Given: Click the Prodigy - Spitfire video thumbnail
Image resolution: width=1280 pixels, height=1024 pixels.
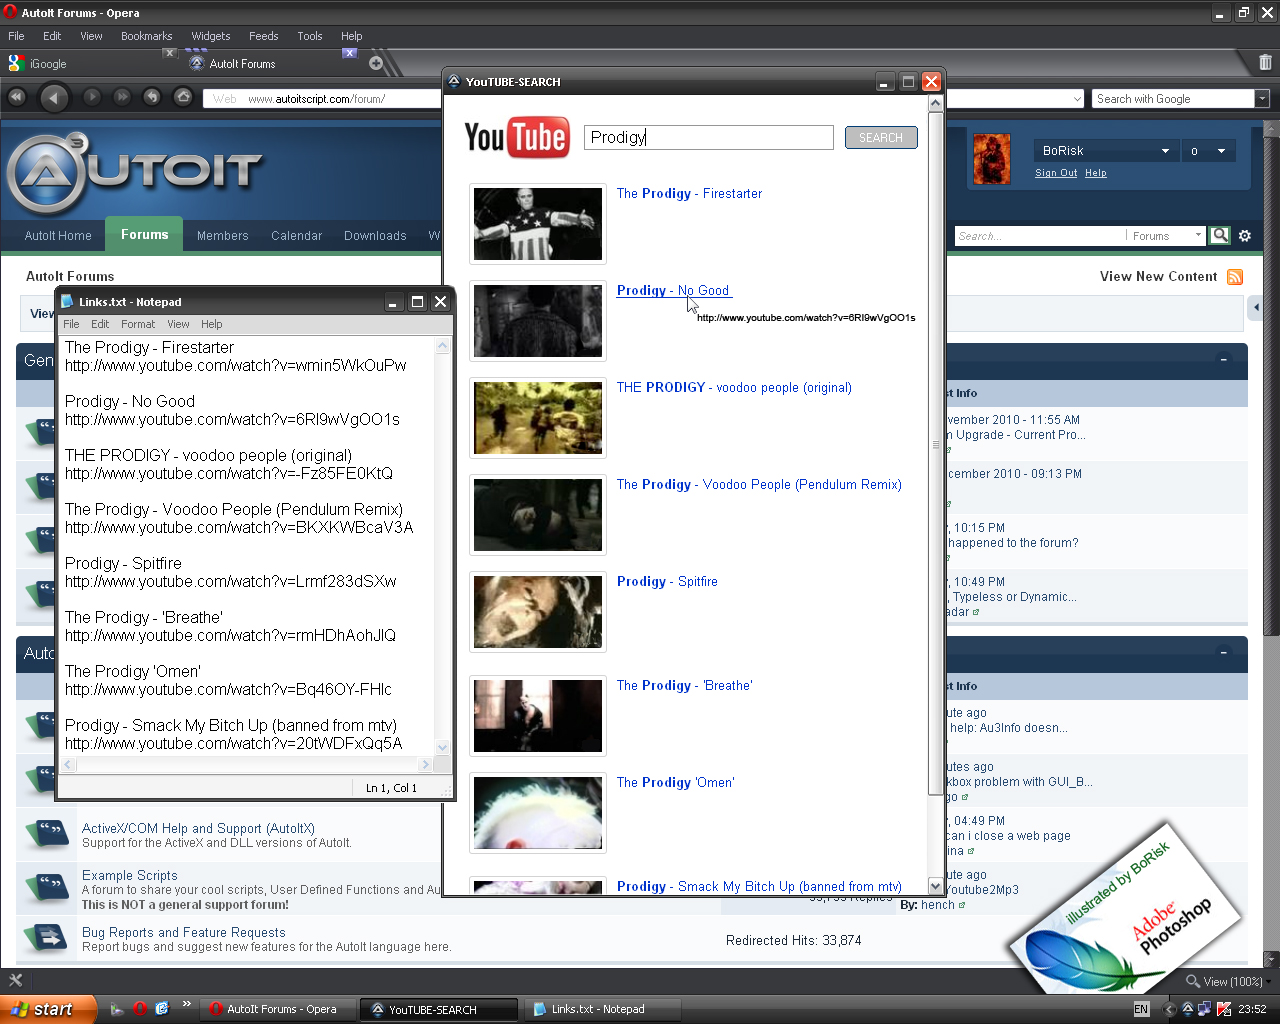Looking at the screenshot, I should [538, 612].
